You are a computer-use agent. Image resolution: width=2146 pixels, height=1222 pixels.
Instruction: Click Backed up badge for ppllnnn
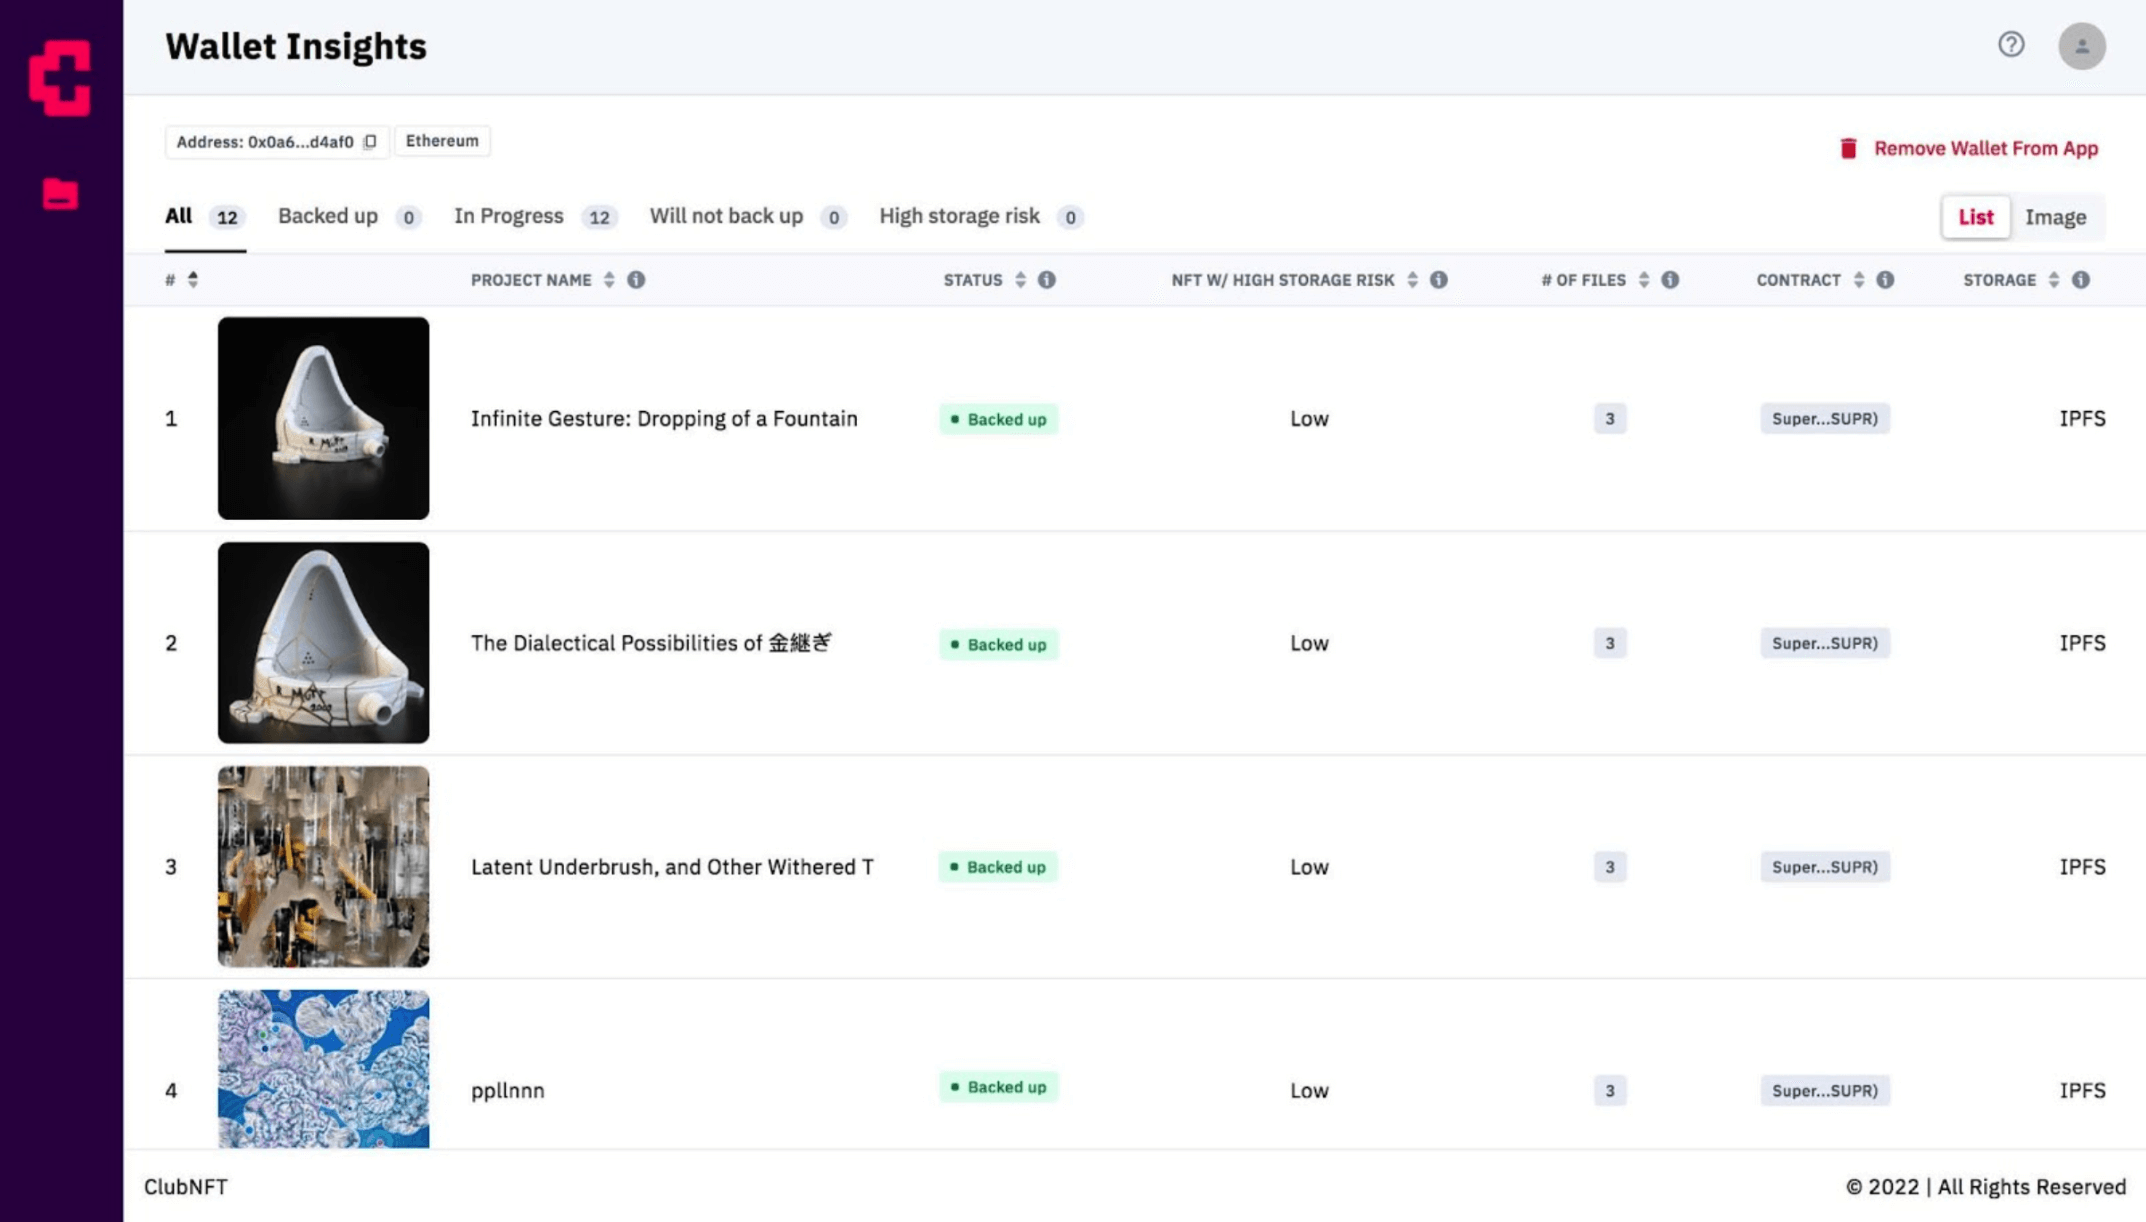coord(998,1087)
